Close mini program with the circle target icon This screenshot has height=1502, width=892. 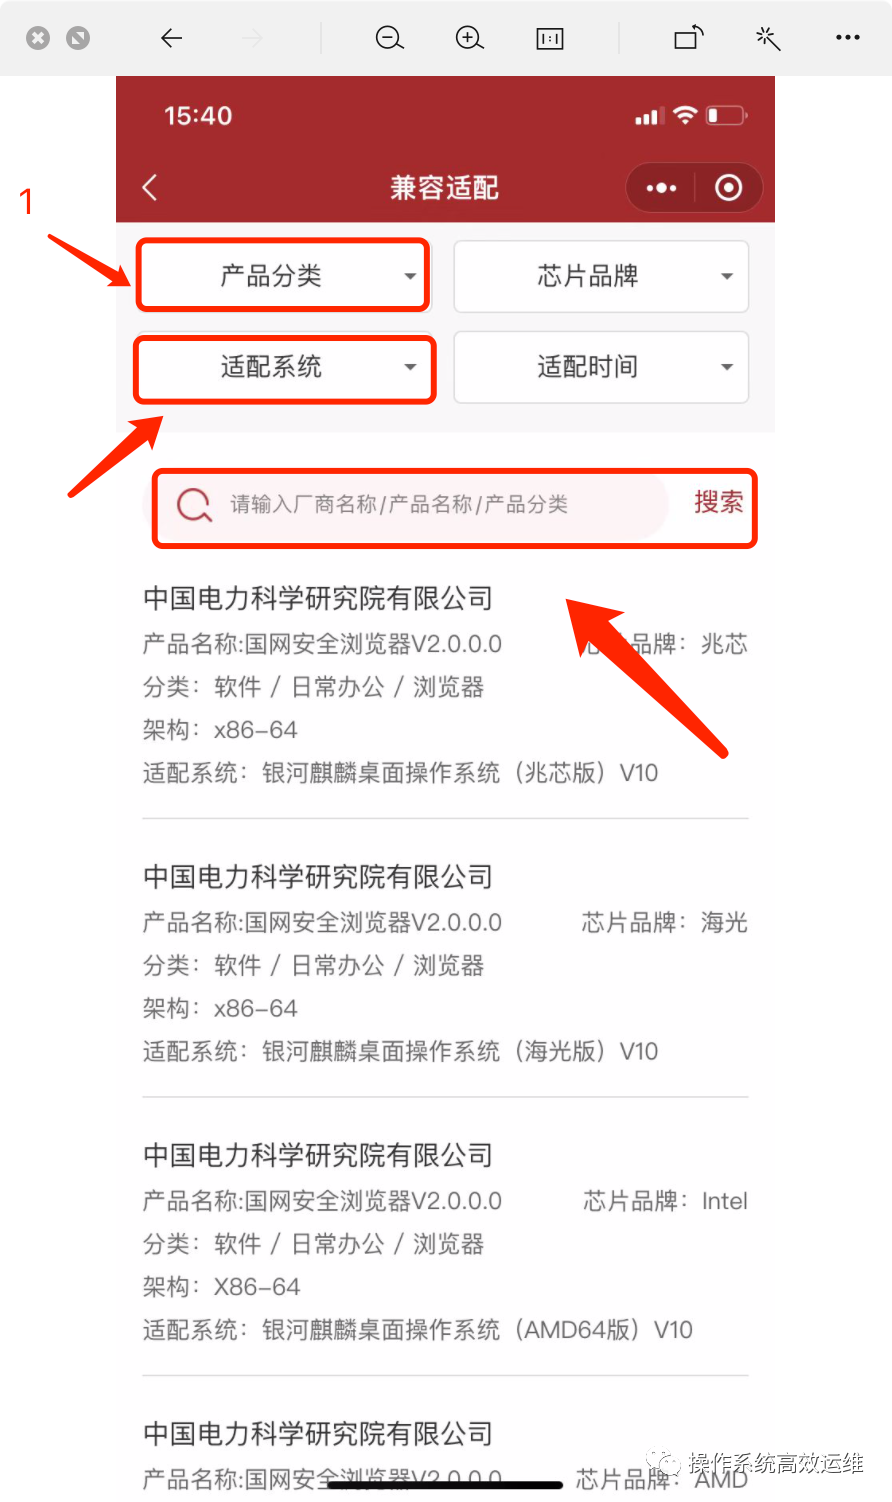[x=729, y=187]
